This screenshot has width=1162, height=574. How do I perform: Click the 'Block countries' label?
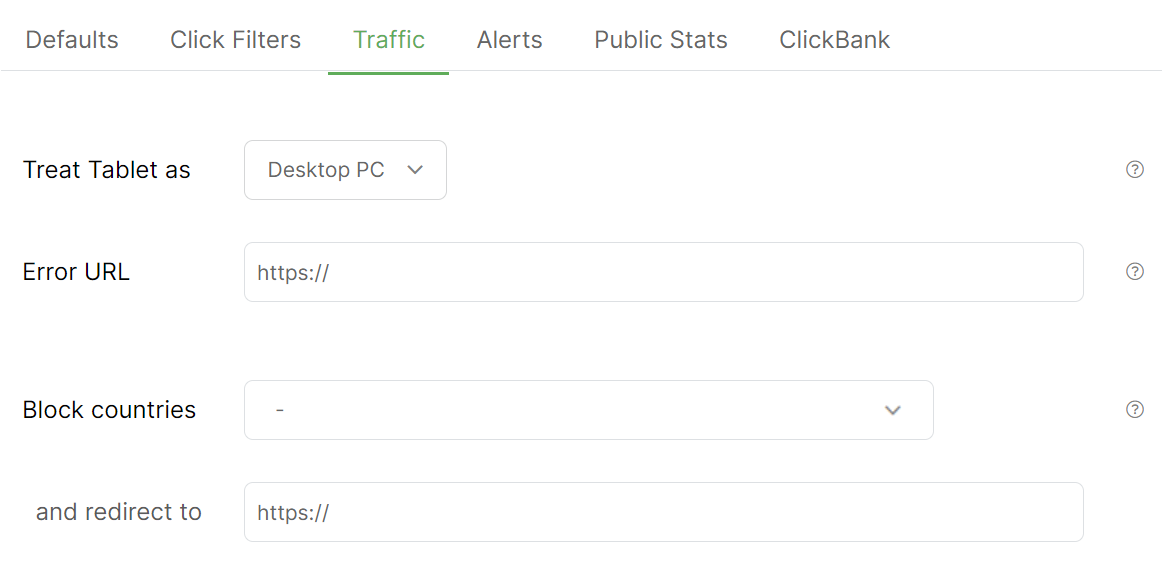[109, 410]
